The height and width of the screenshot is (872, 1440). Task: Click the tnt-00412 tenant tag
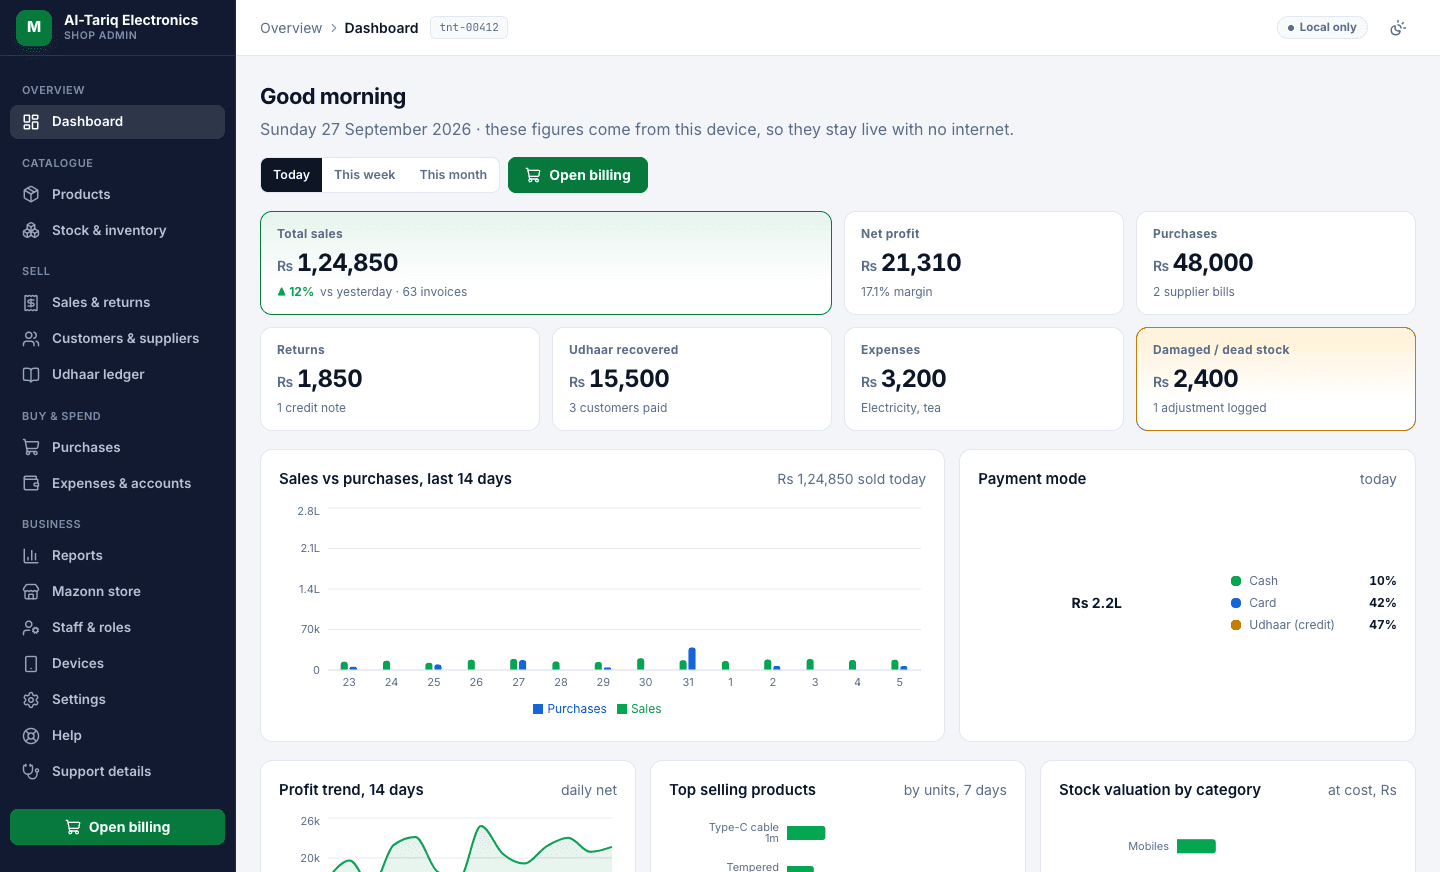click(469, 28)
